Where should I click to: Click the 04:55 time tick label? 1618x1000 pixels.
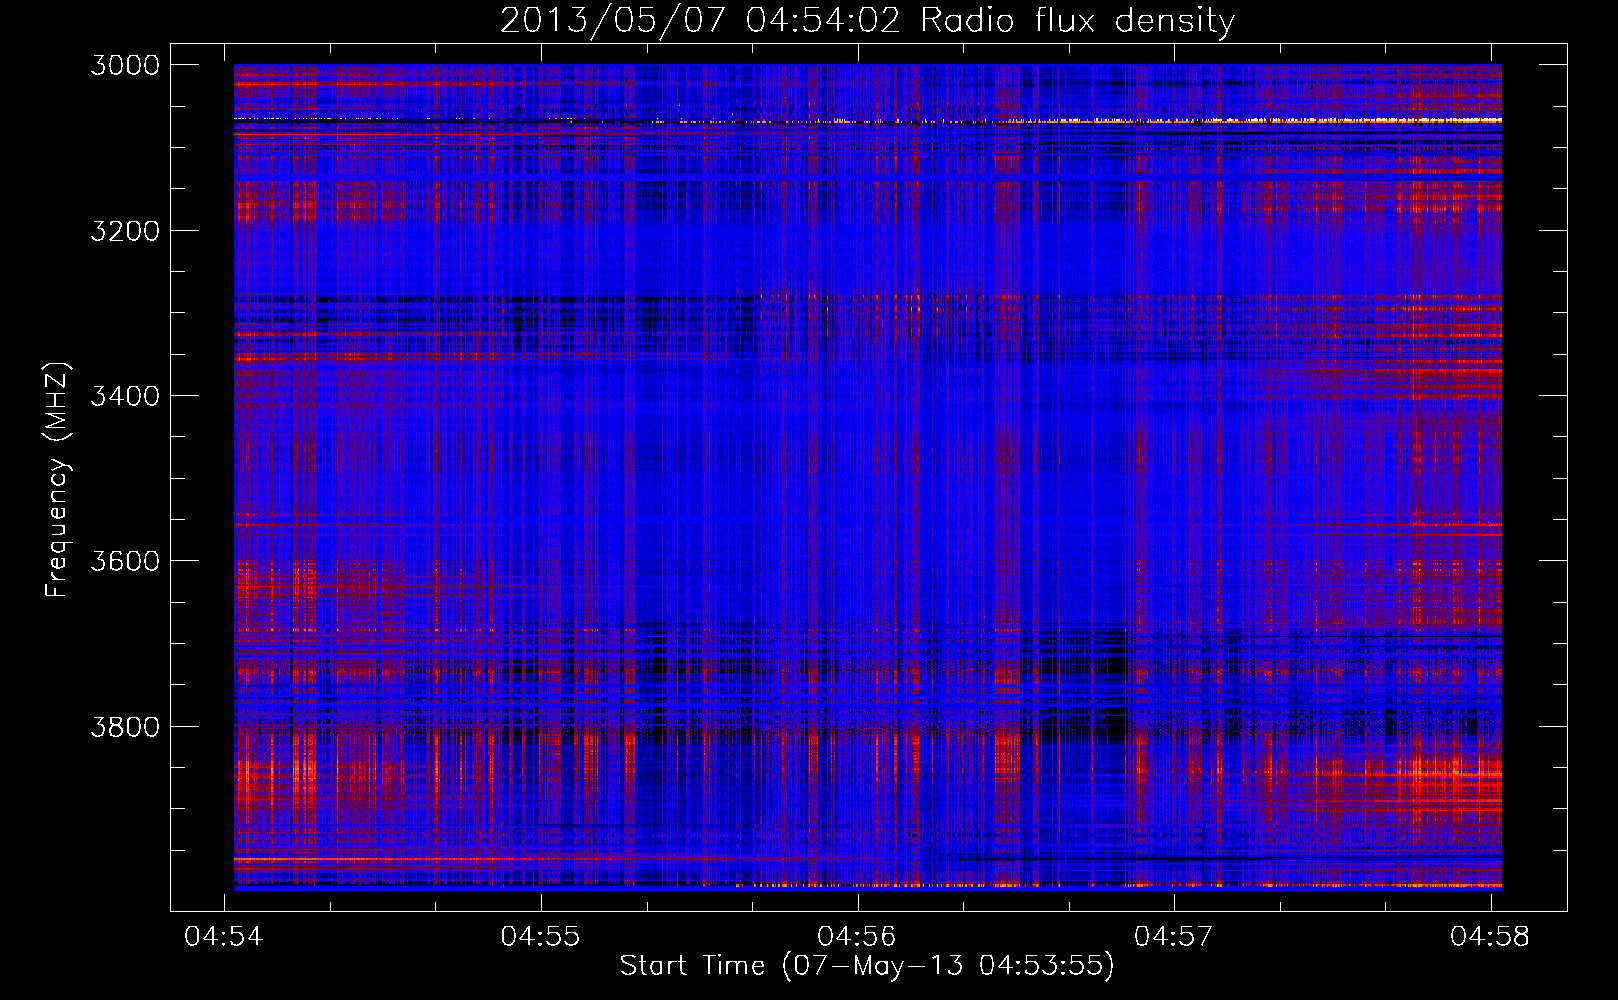pos(540,936)
